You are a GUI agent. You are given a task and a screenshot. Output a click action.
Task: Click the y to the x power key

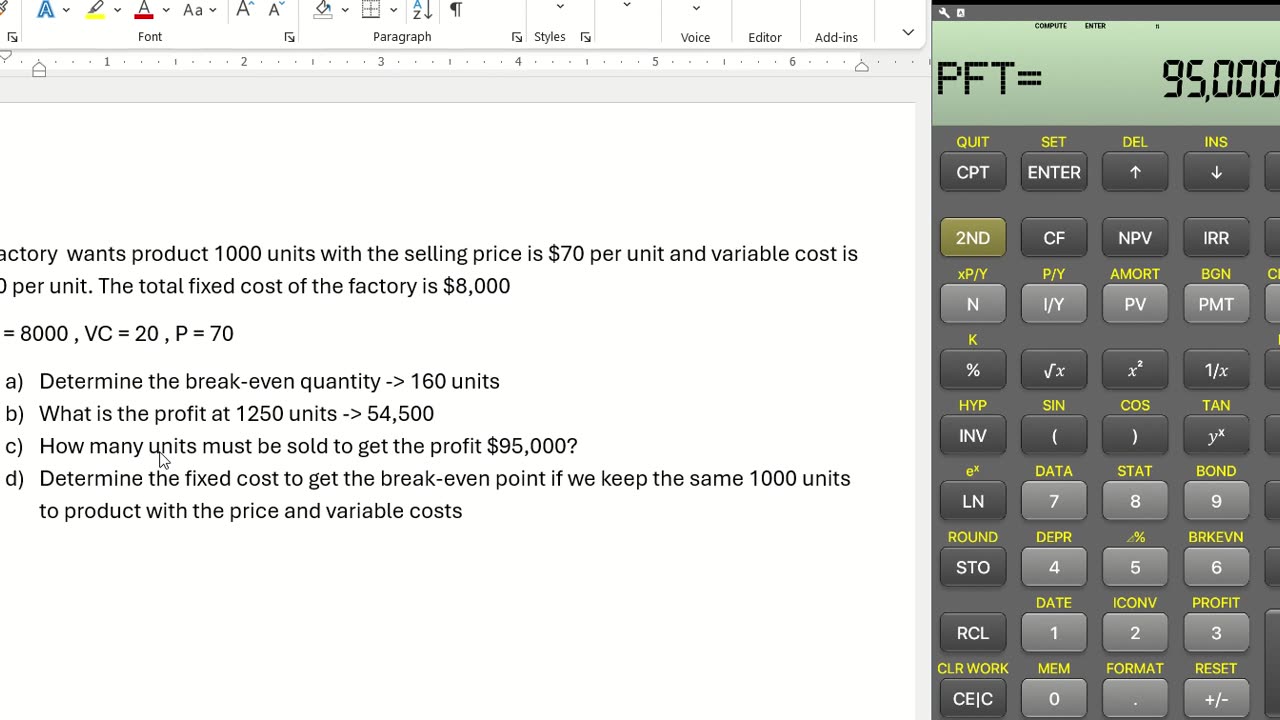(1216, 436)
